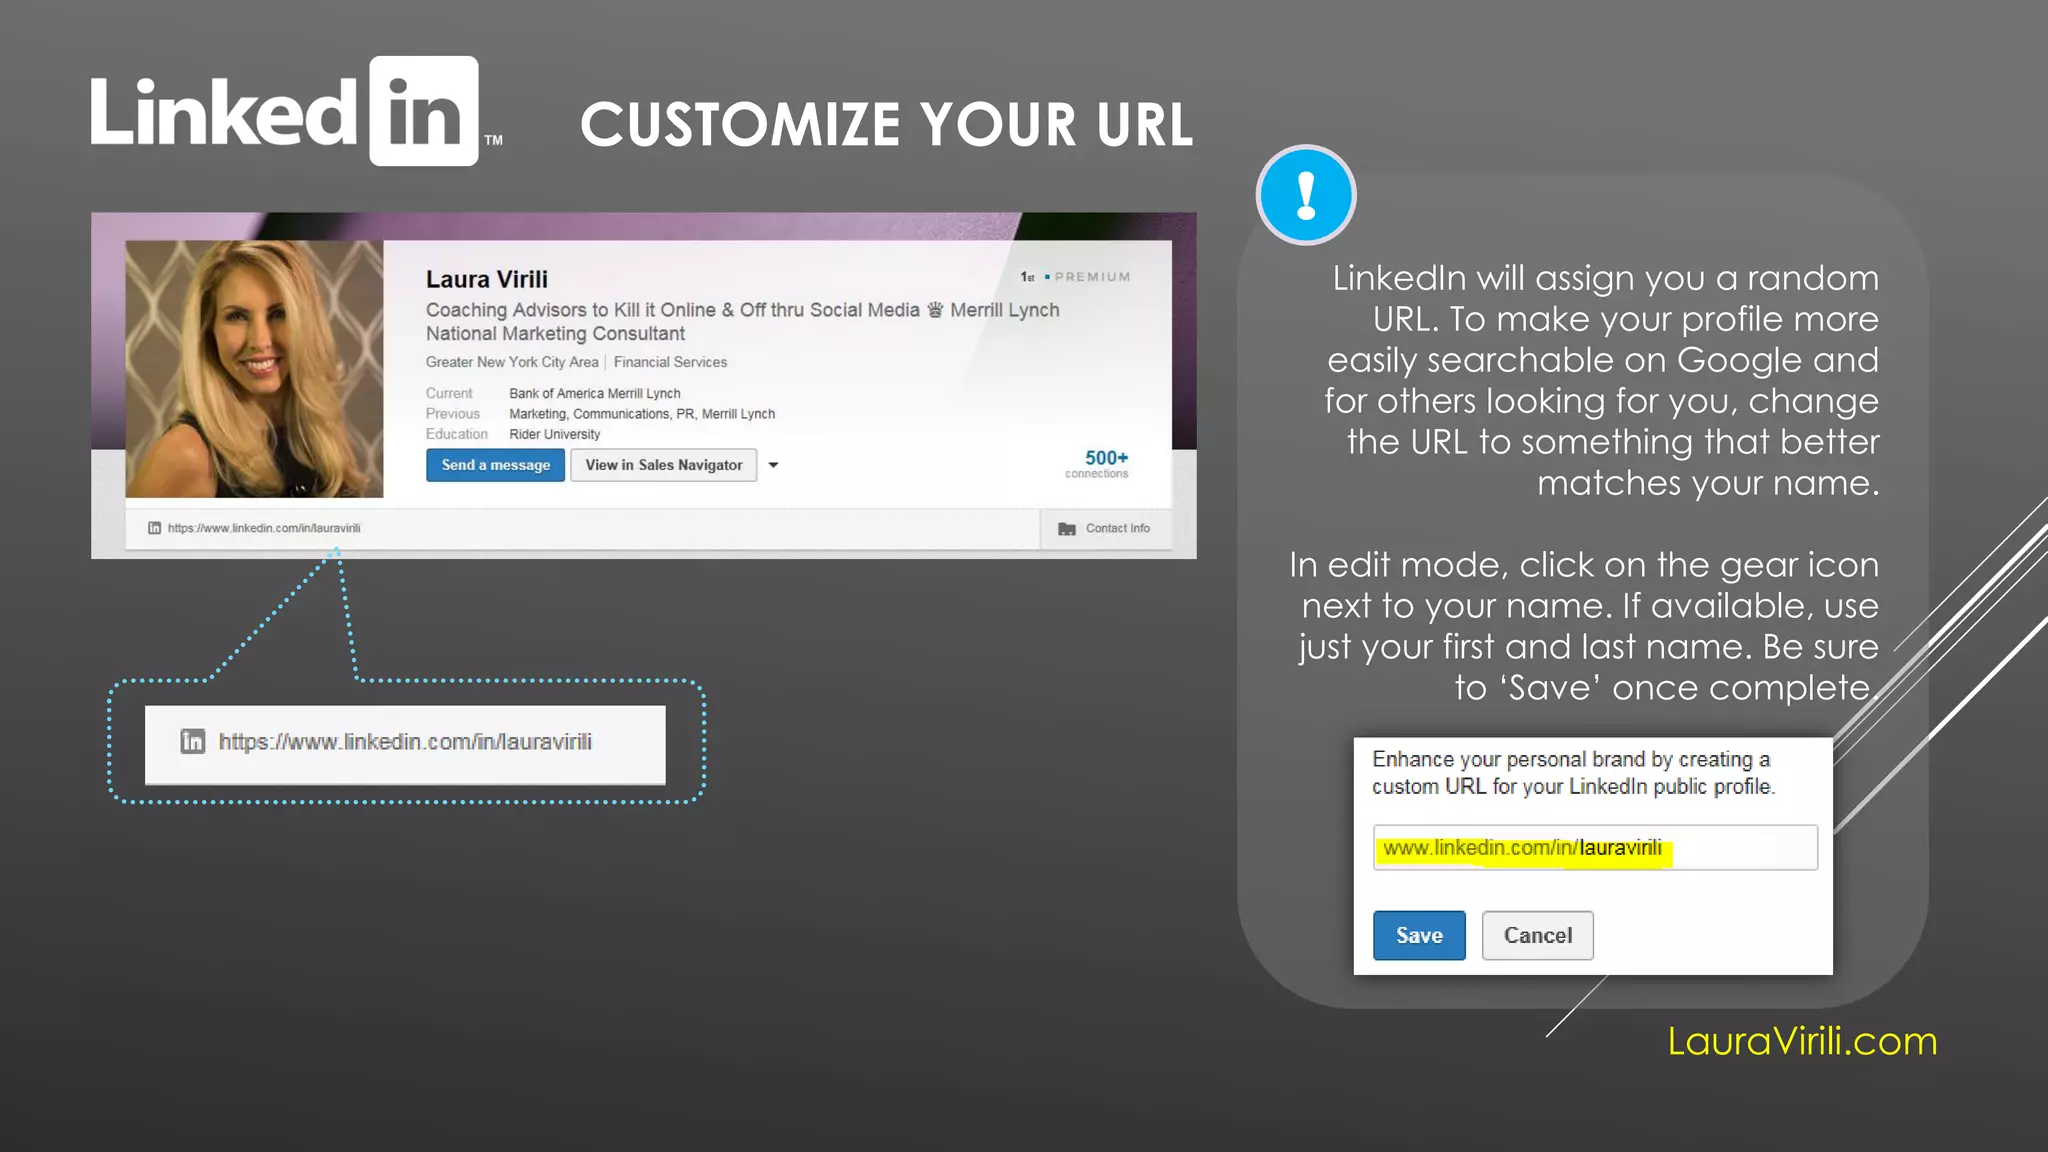The height and width of the screenshot is (1152, 2048).
Task: Click the LinkedIn icon beside profile URL
Action: pos(154,528)
